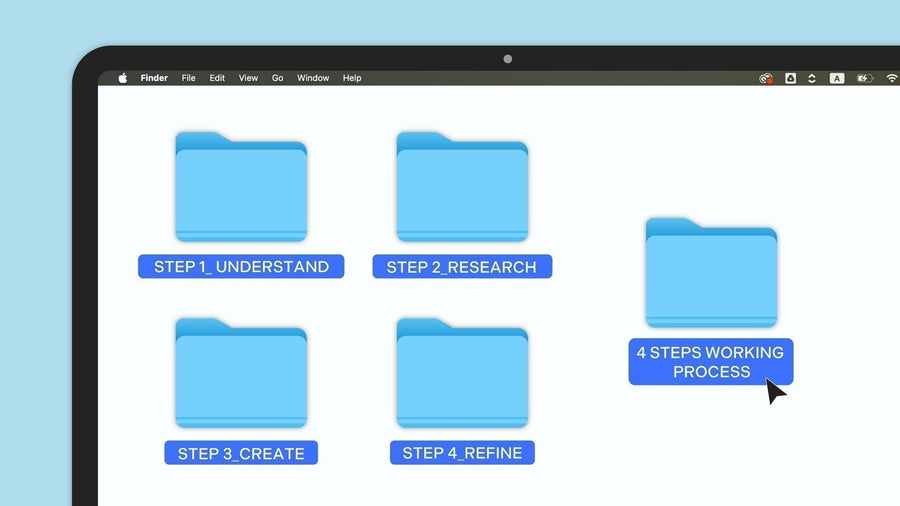900x506 pixels.
Task: Open the Go menu
Action: [278, 78]
